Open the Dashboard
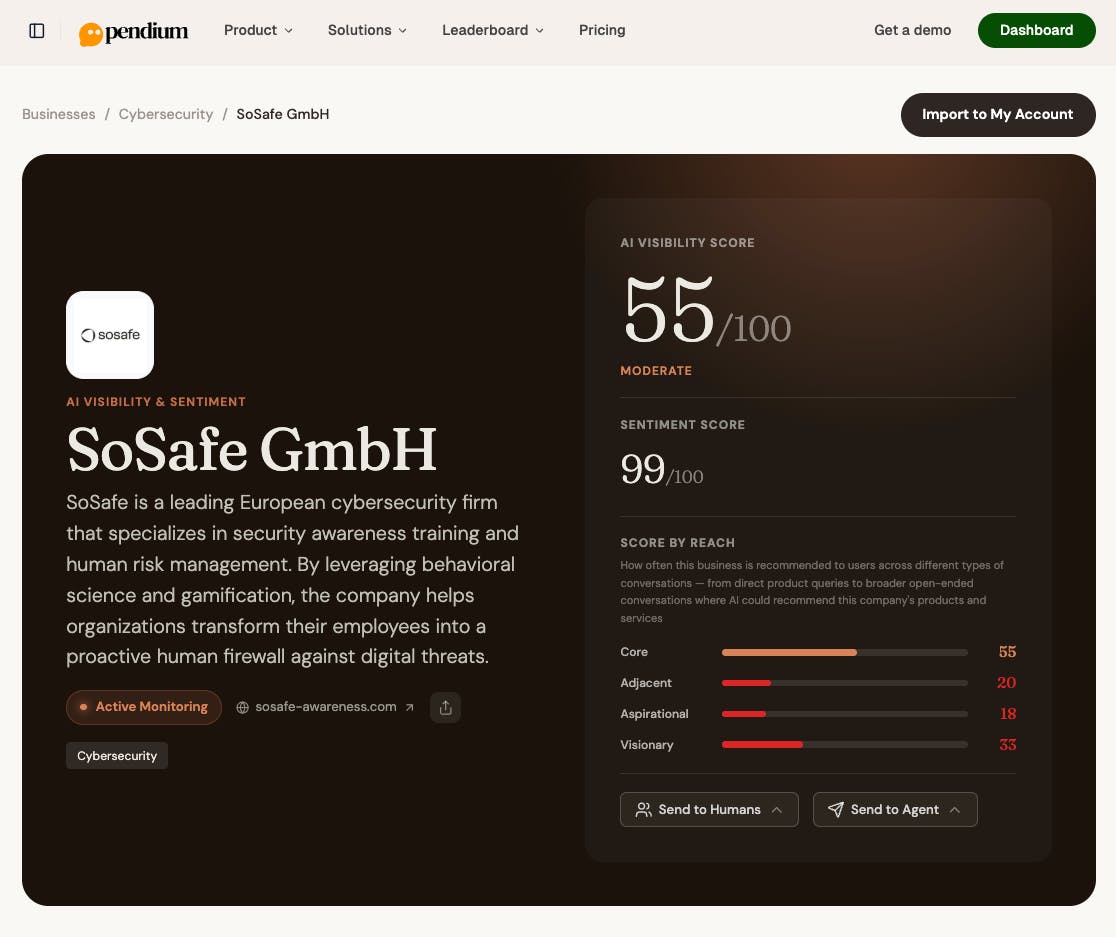The image size is (1116, 937). [1036, 31]
